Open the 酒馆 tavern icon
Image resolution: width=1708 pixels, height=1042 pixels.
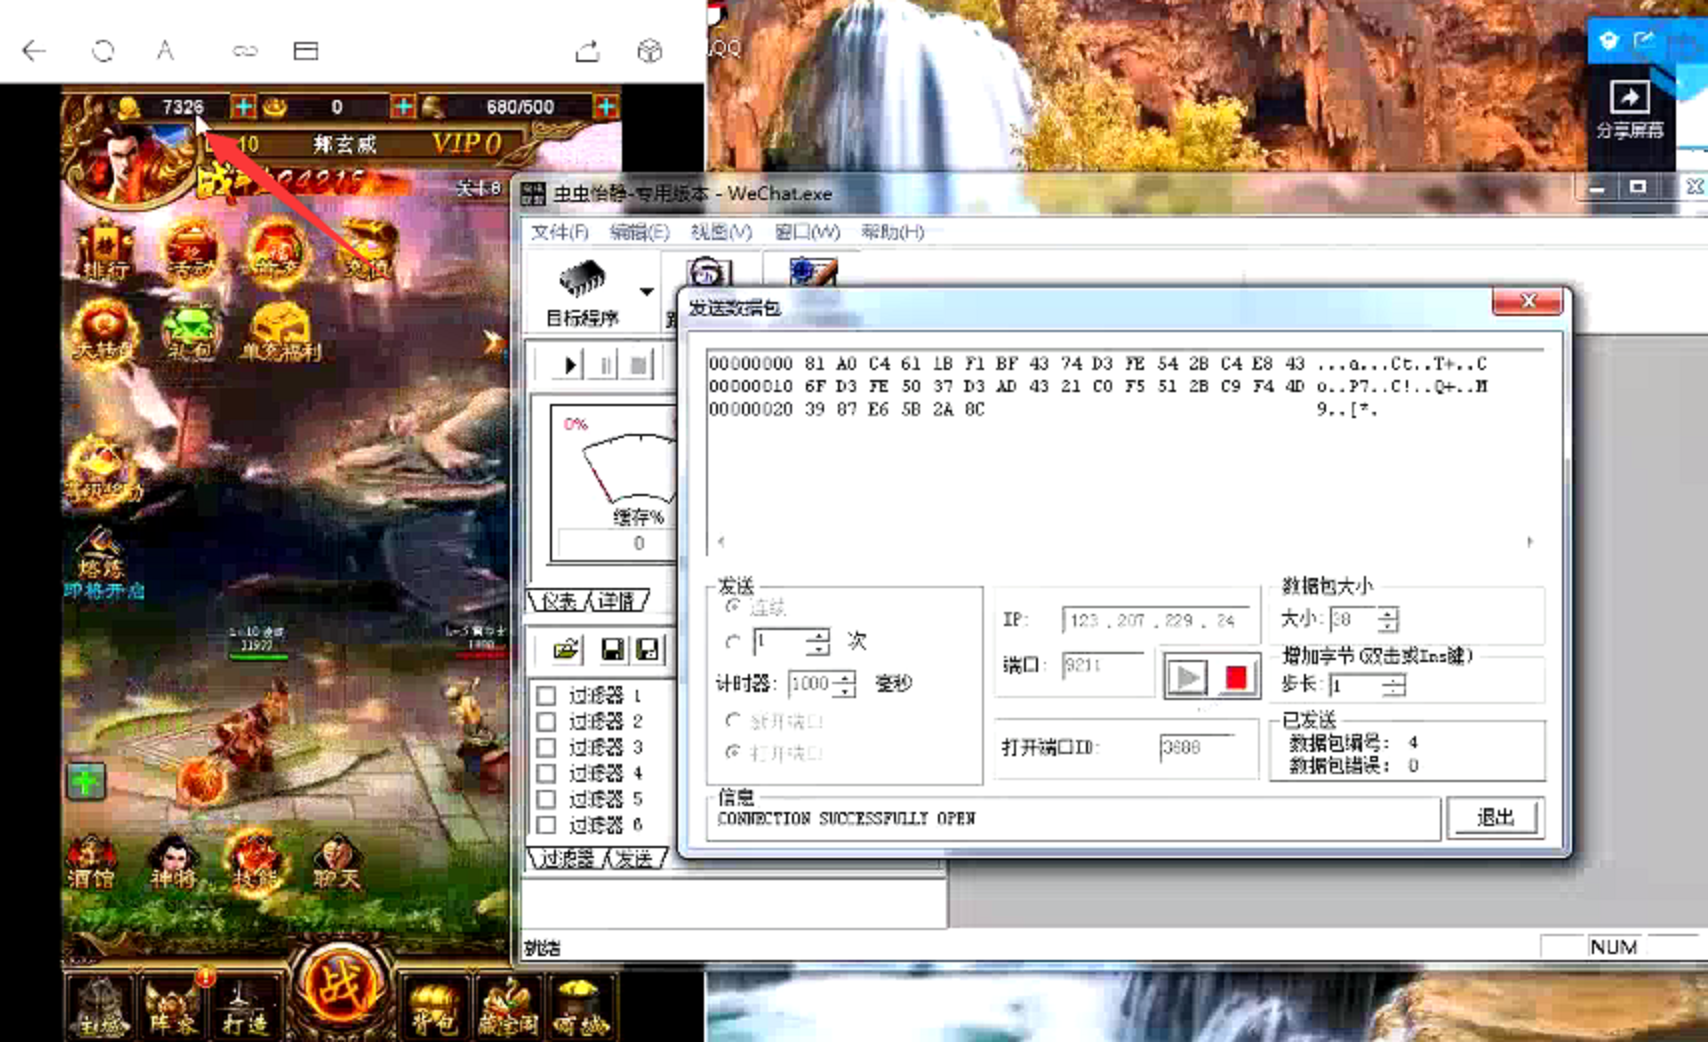click(90, 863)
